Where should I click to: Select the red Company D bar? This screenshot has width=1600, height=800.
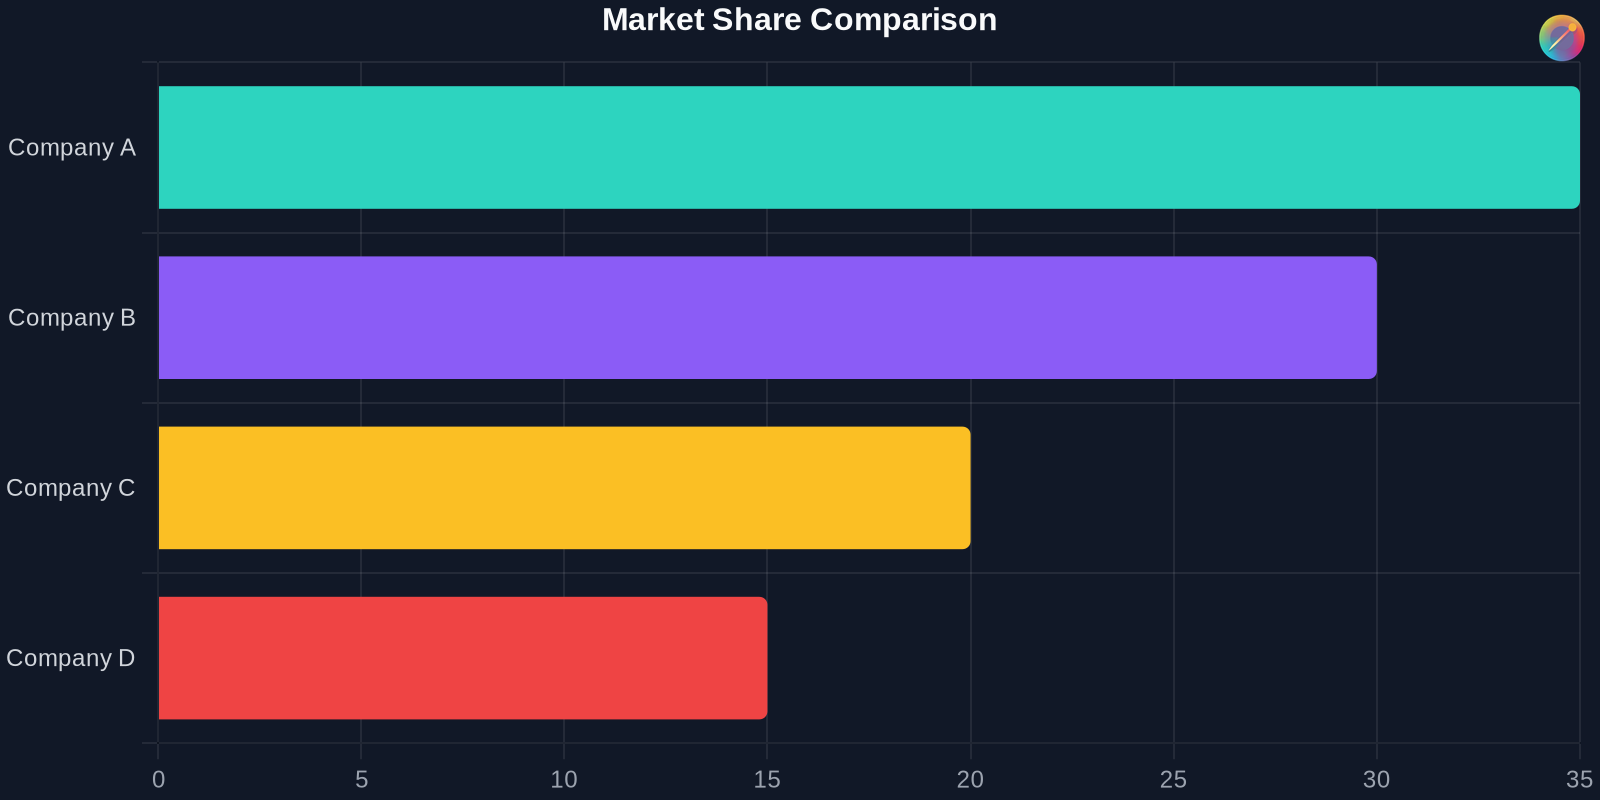tap(462, 658)
